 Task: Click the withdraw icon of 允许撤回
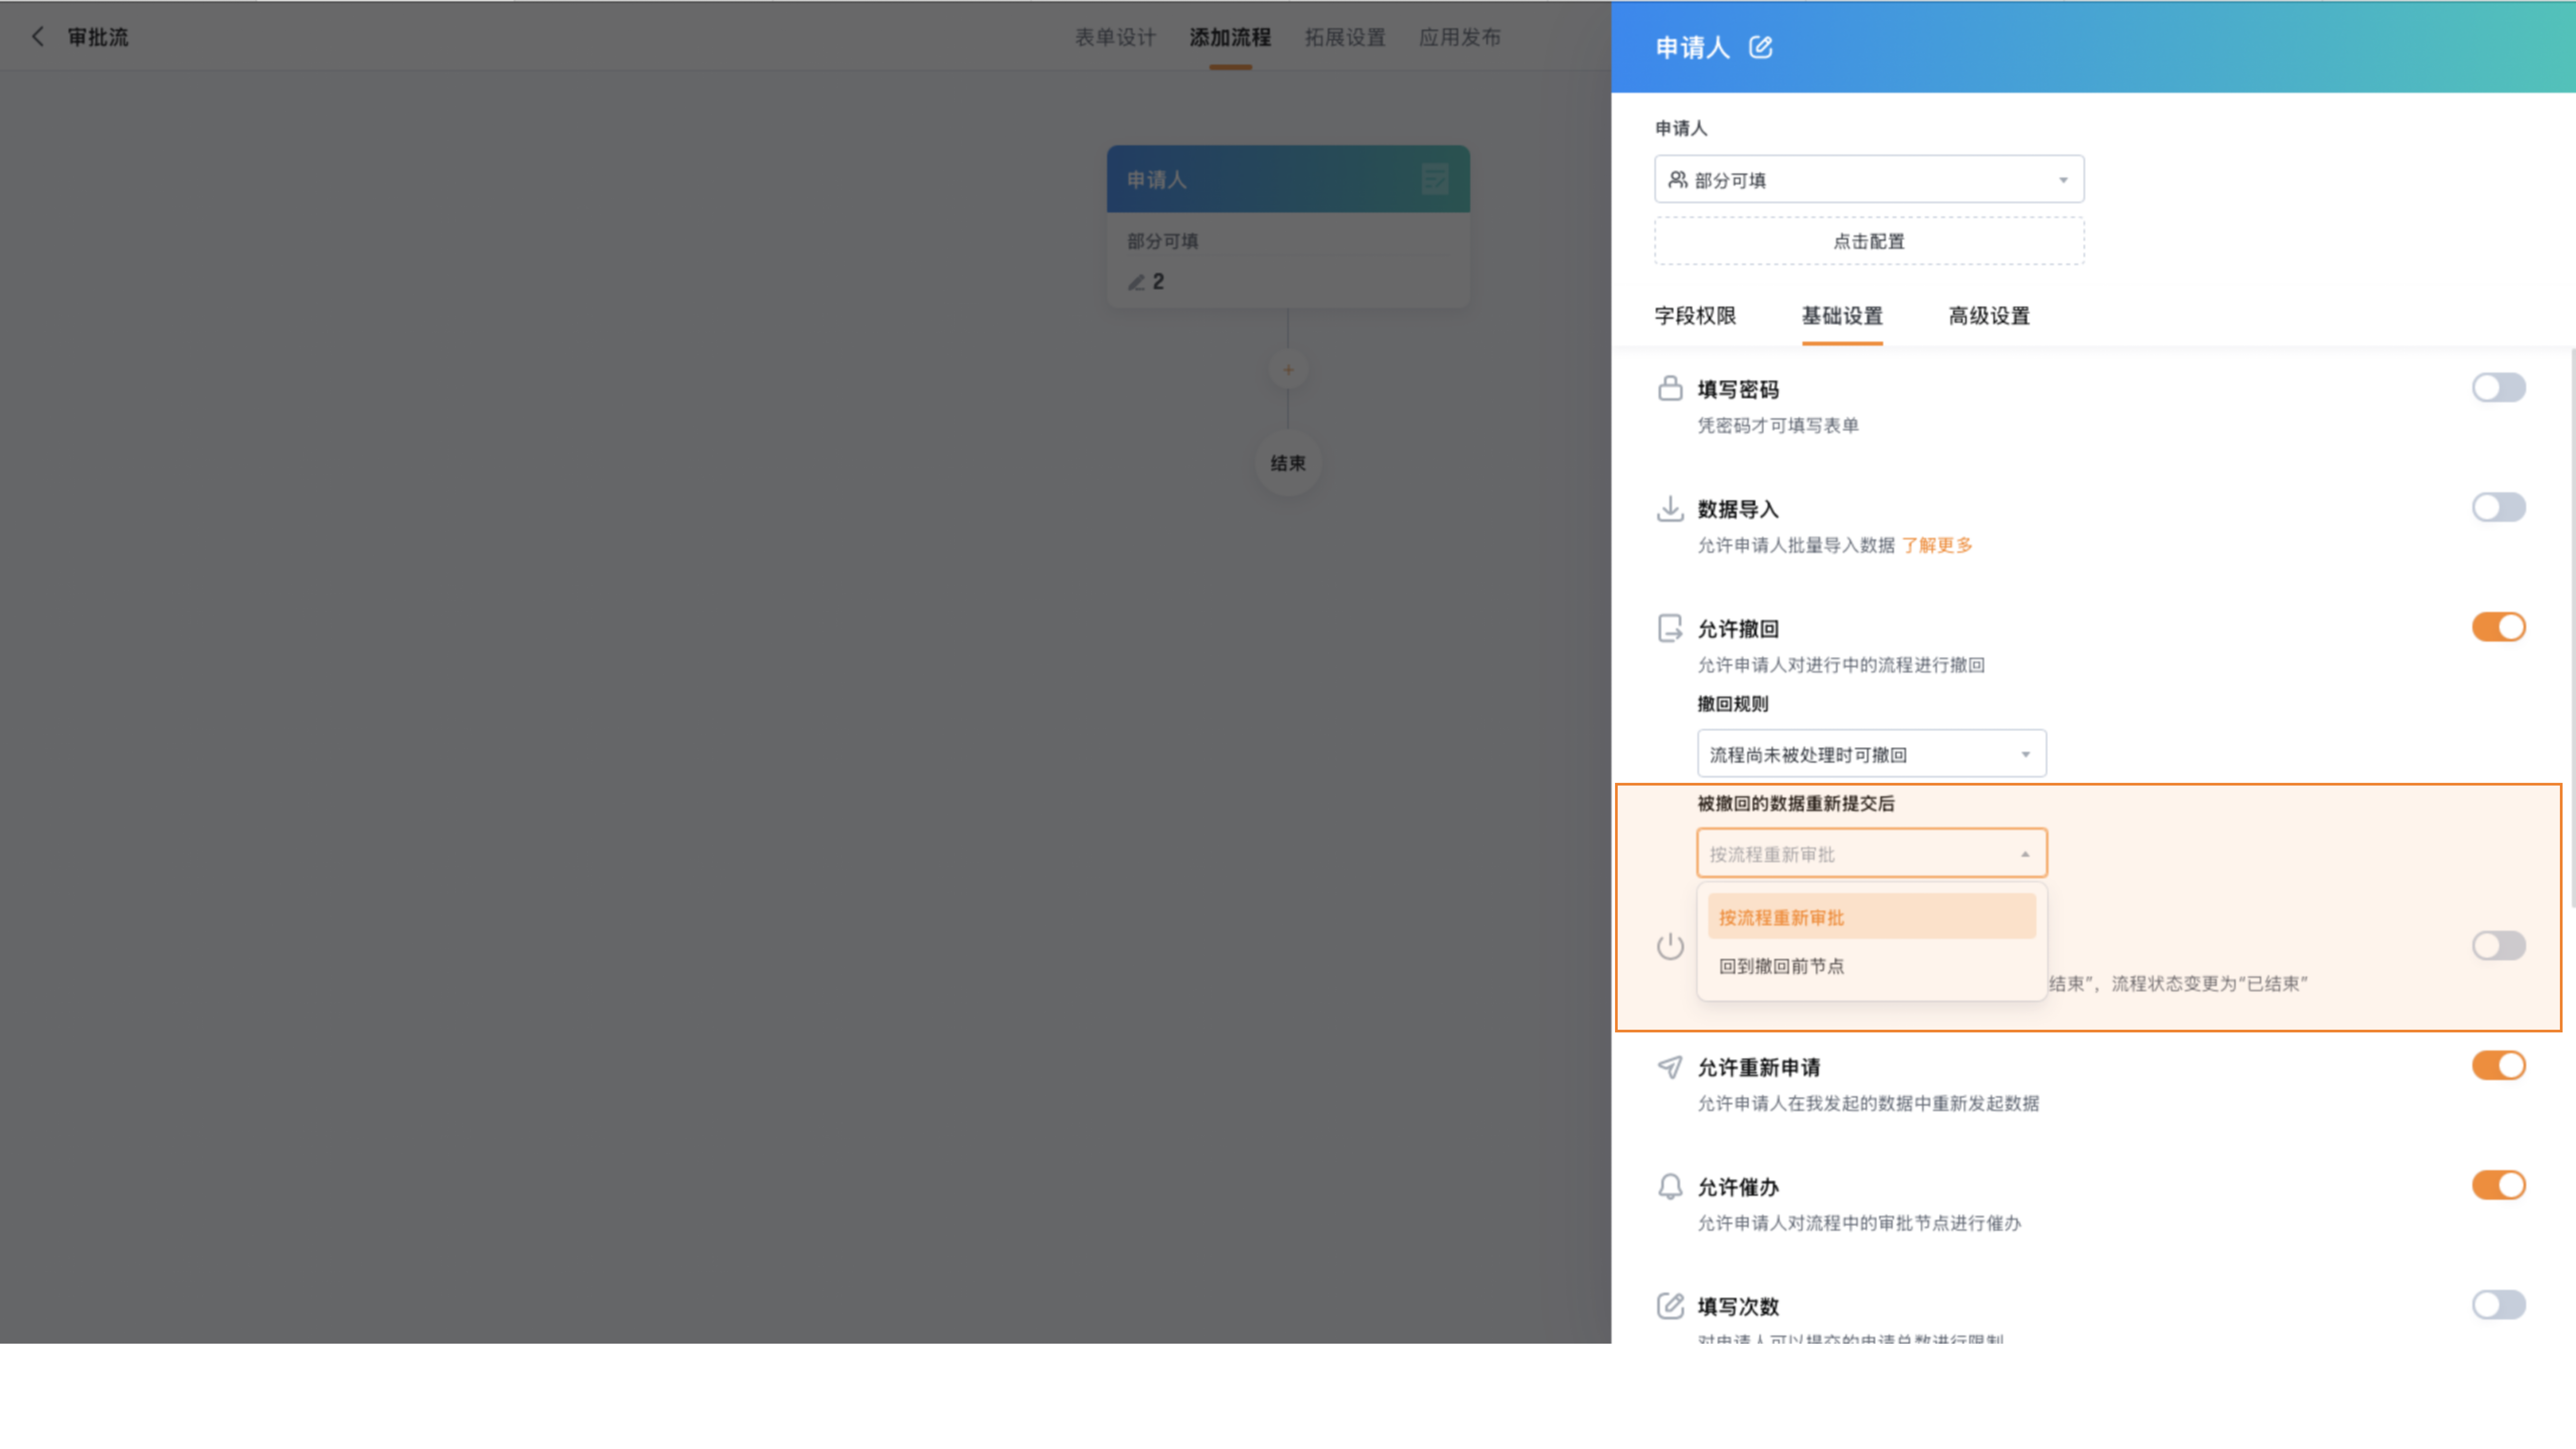[x=1670, y=628]
